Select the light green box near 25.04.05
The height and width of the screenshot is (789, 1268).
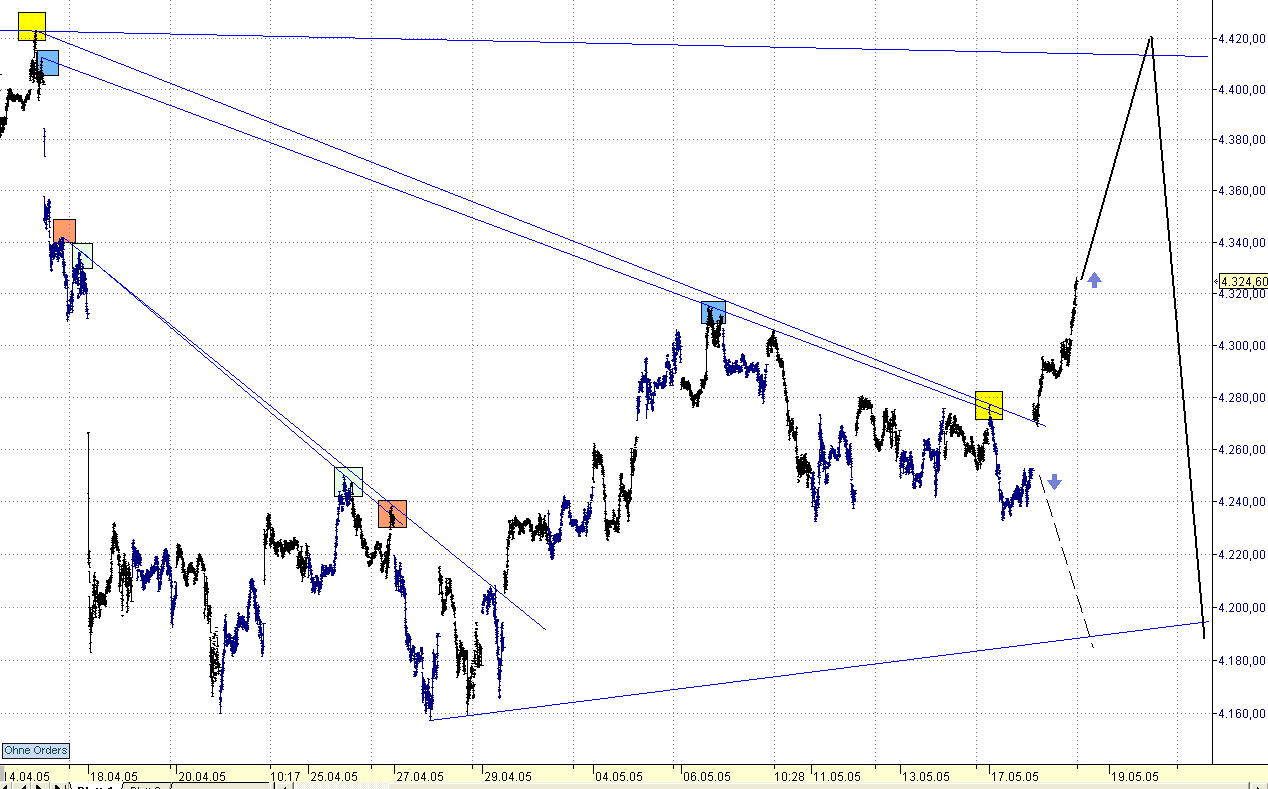pyautogui.click(x=348, y=482)
